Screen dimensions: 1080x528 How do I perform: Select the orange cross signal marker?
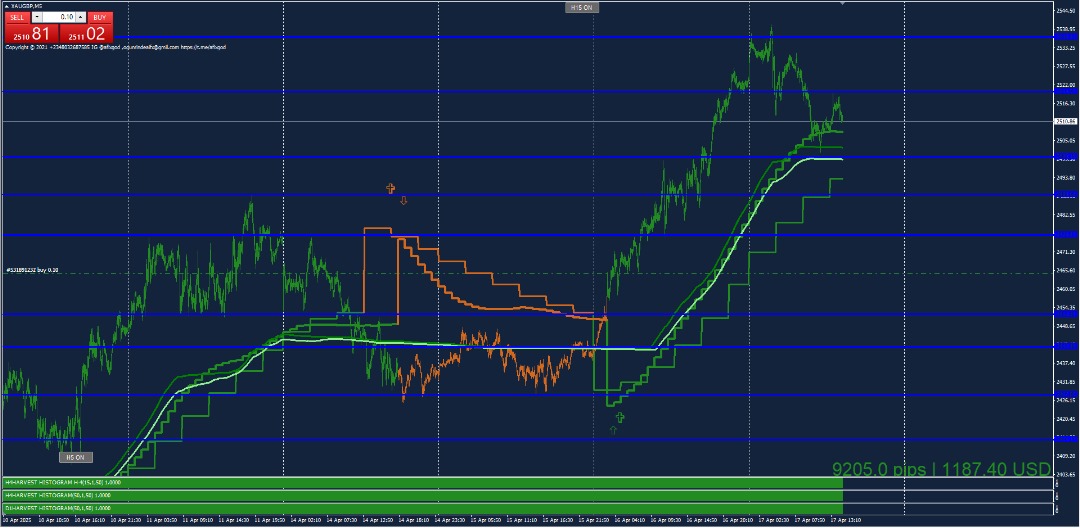coord(391,188)
